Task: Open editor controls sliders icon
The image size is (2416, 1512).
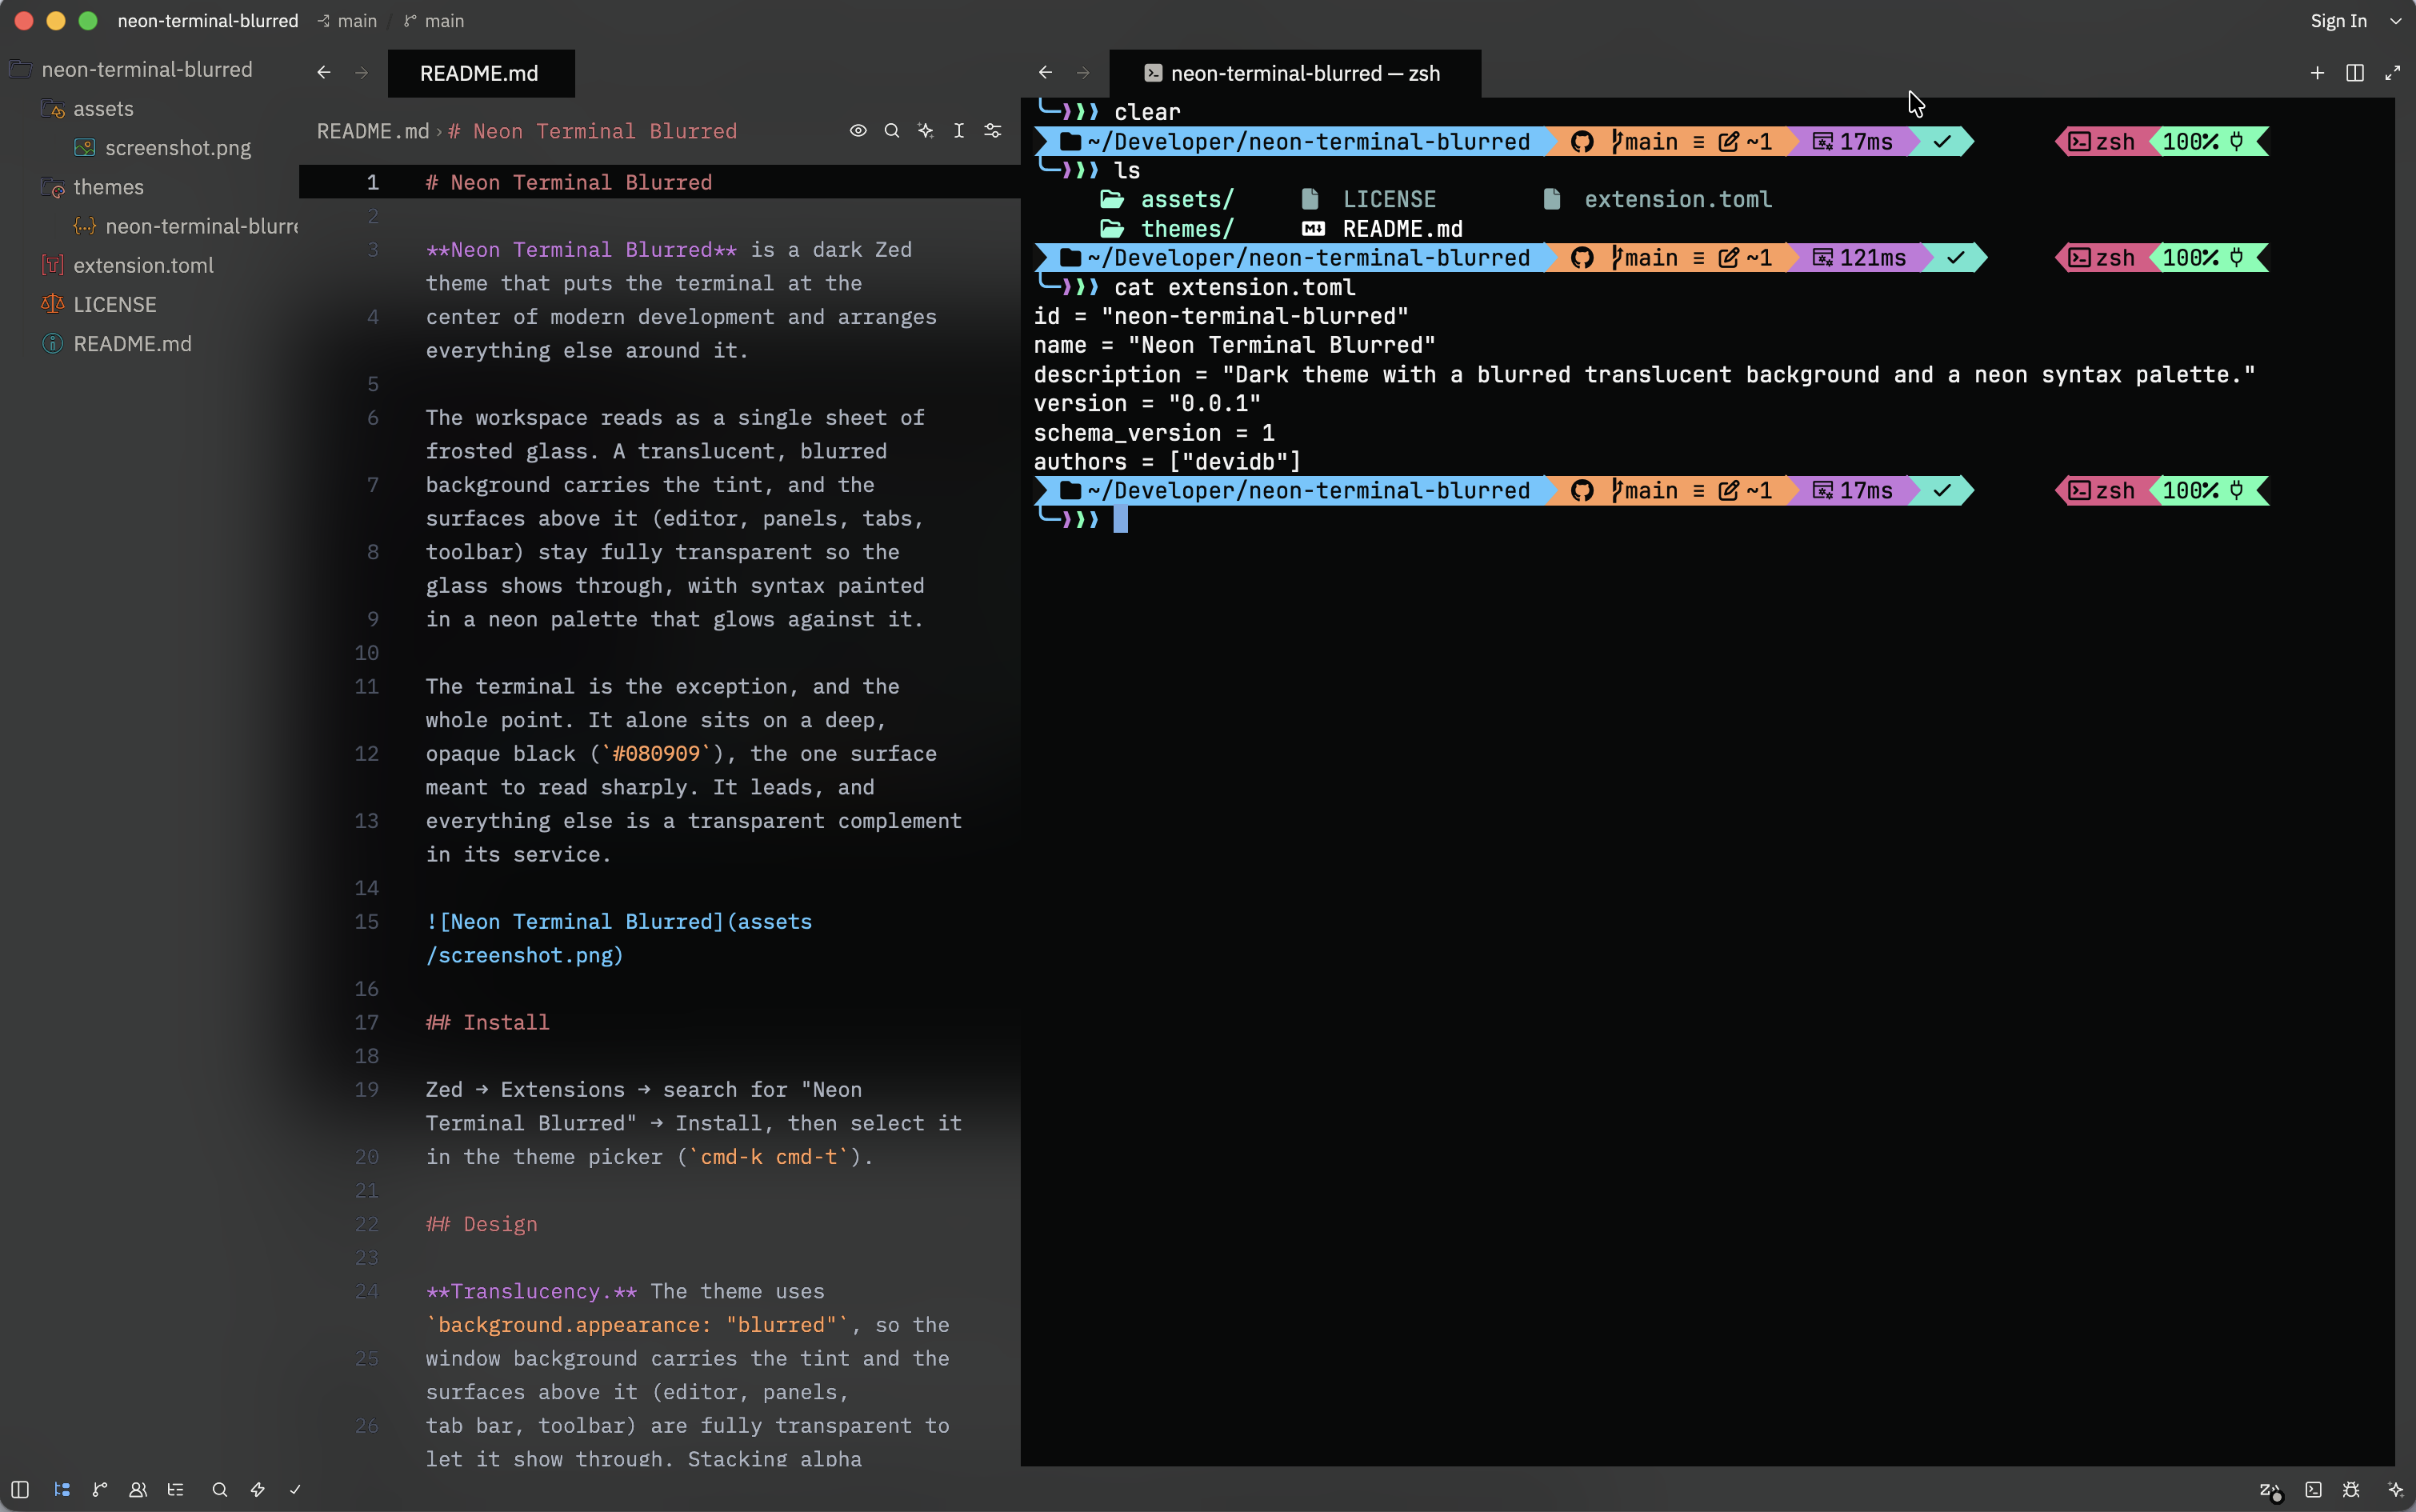Action: click(x=993, y=130)
